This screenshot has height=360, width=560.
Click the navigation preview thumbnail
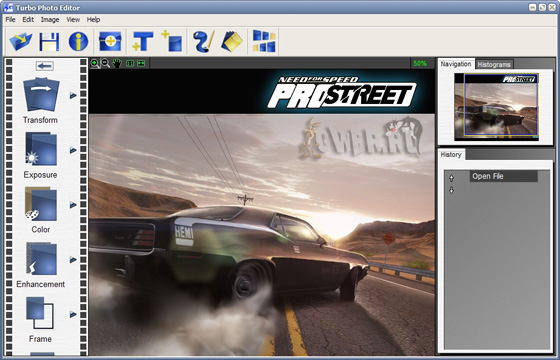496,107
